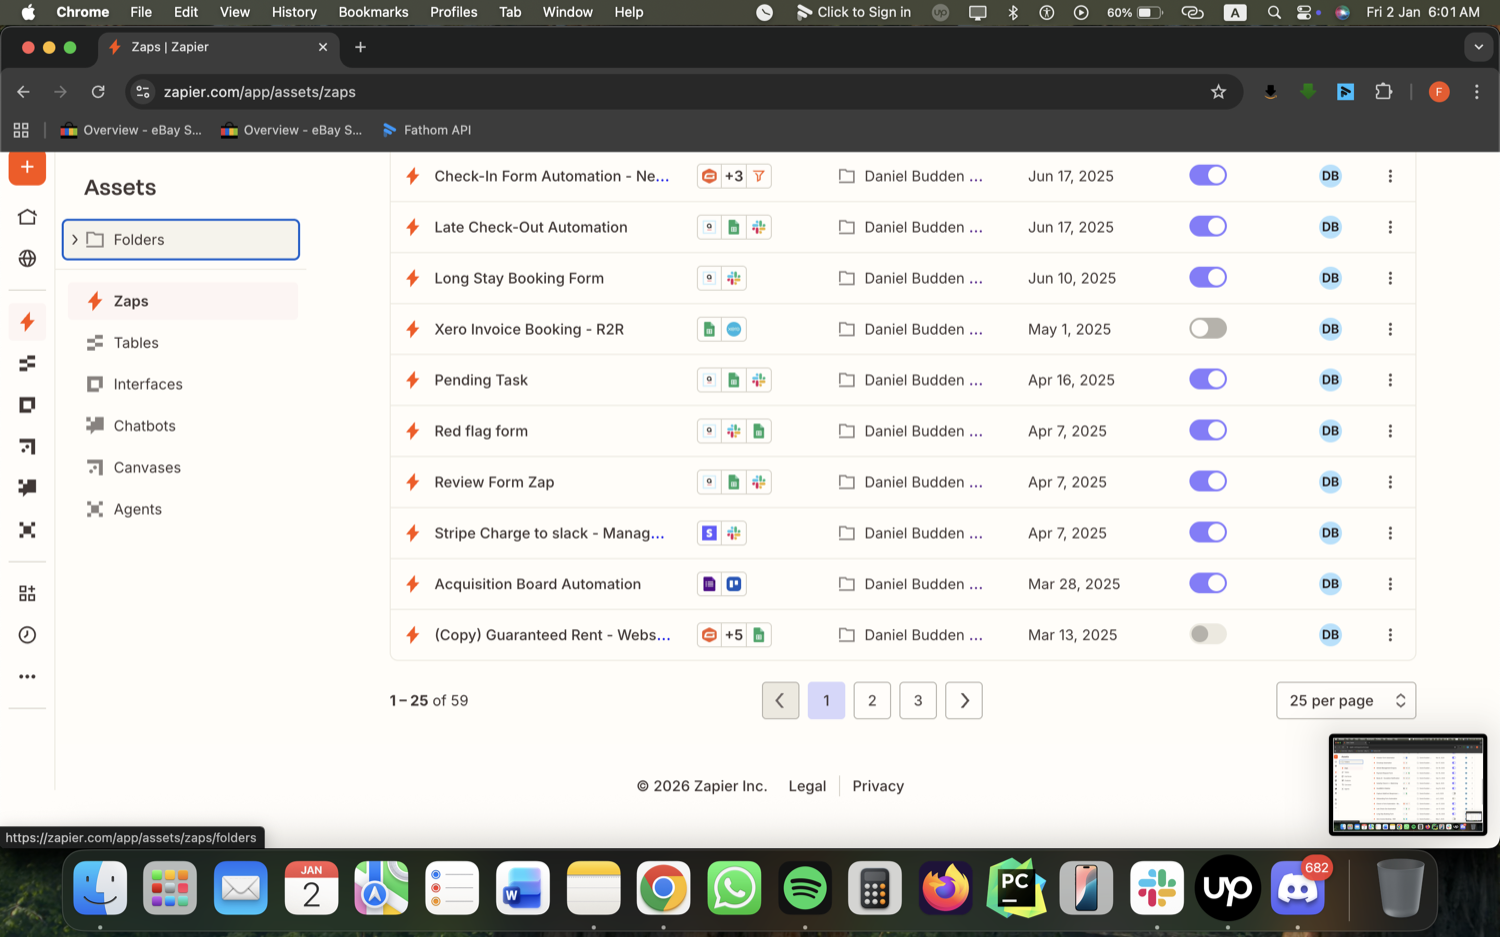The height and width of the screenshot is (937, 1500).
Task: Open Chrome Extensions puzzle icon
Action: tap(1383, 92)
